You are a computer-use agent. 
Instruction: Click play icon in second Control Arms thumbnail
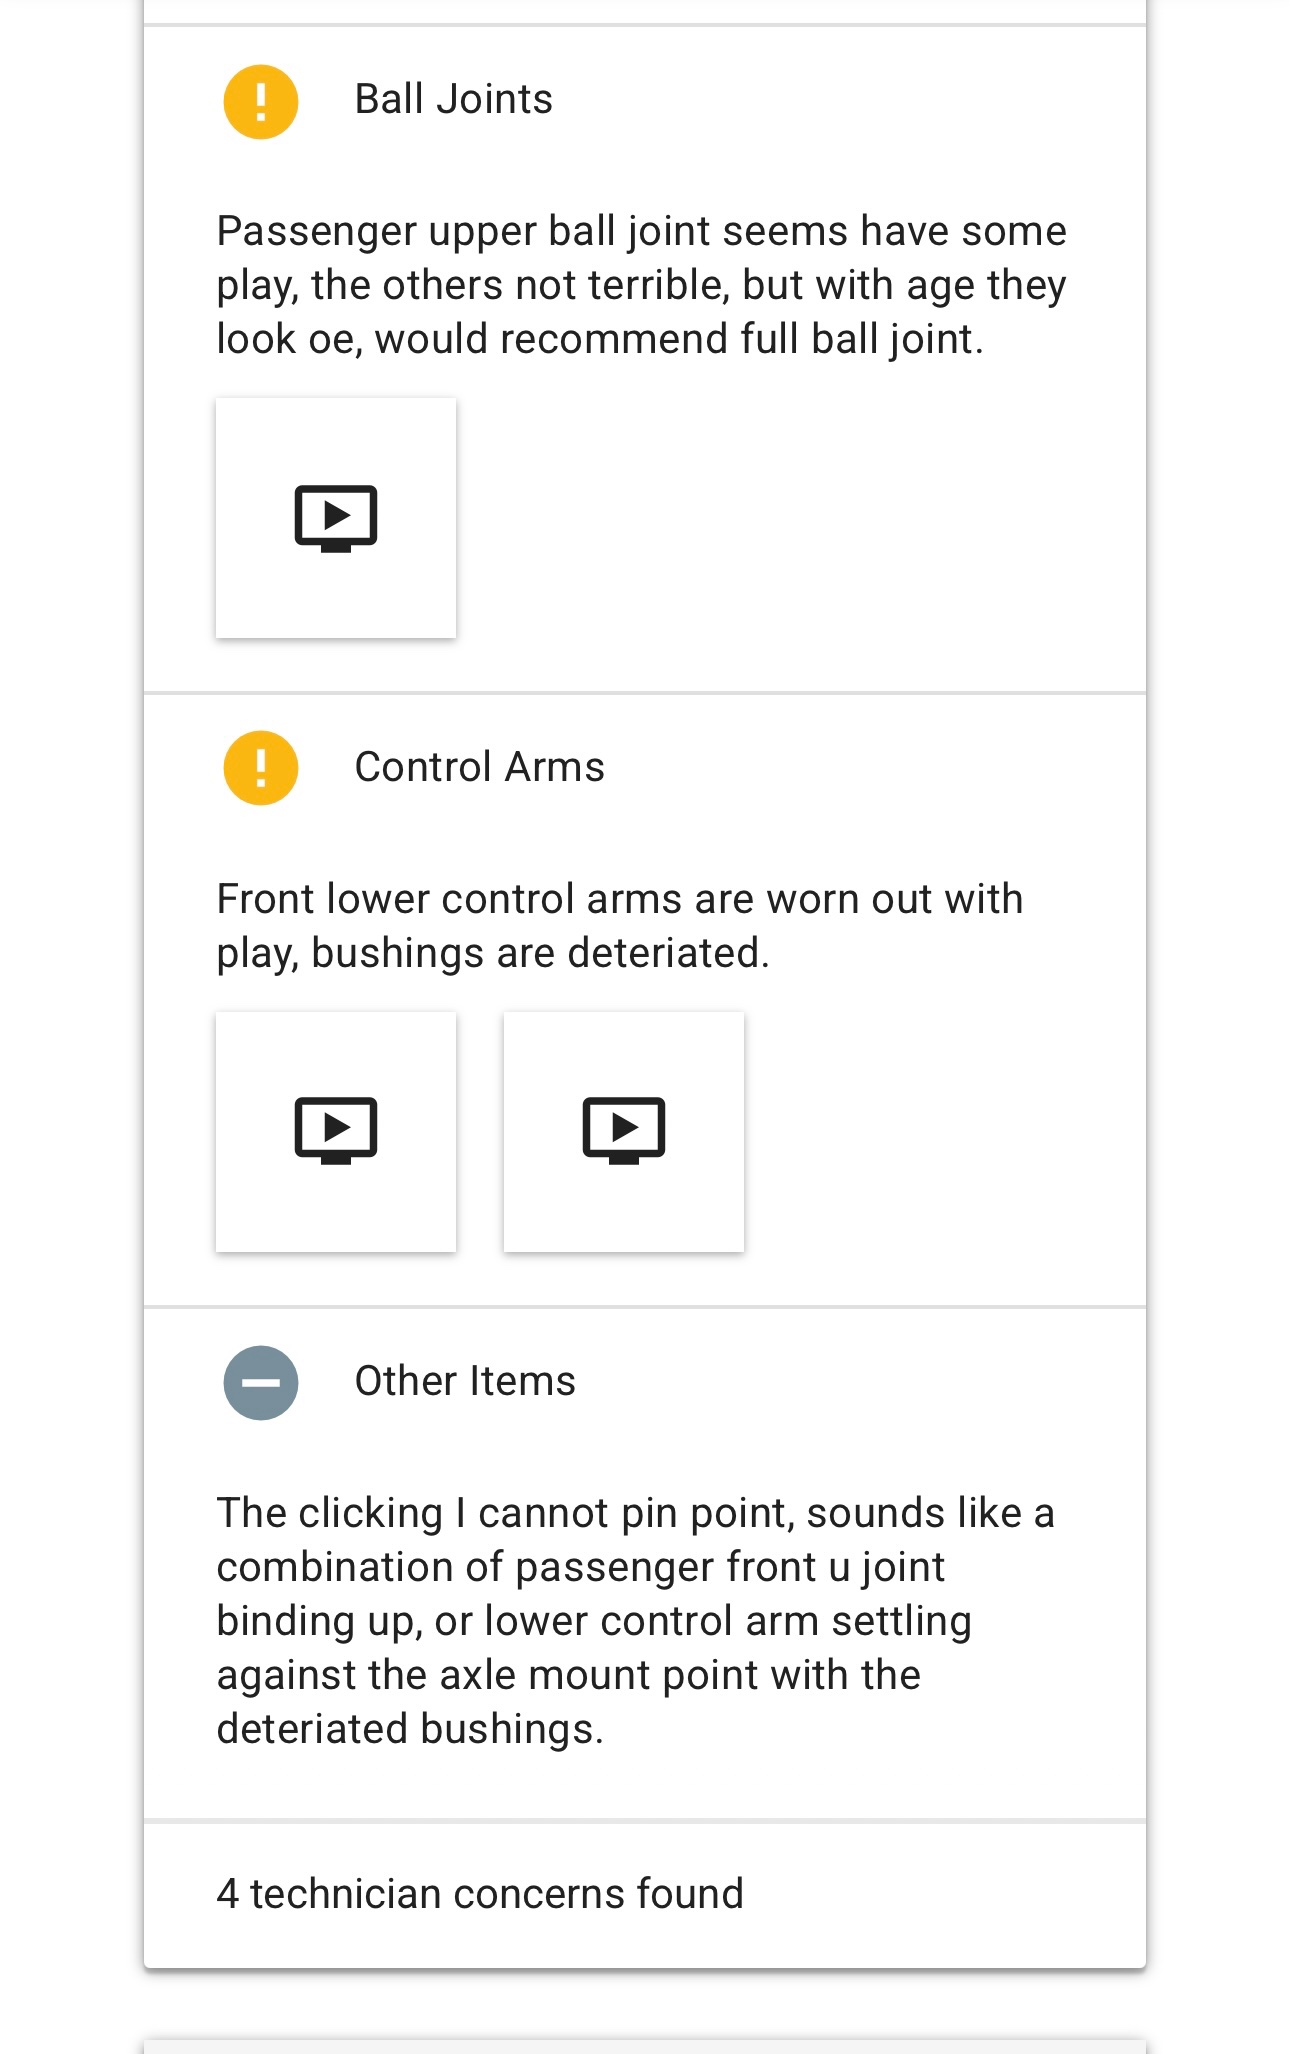tap(624, 1129)
